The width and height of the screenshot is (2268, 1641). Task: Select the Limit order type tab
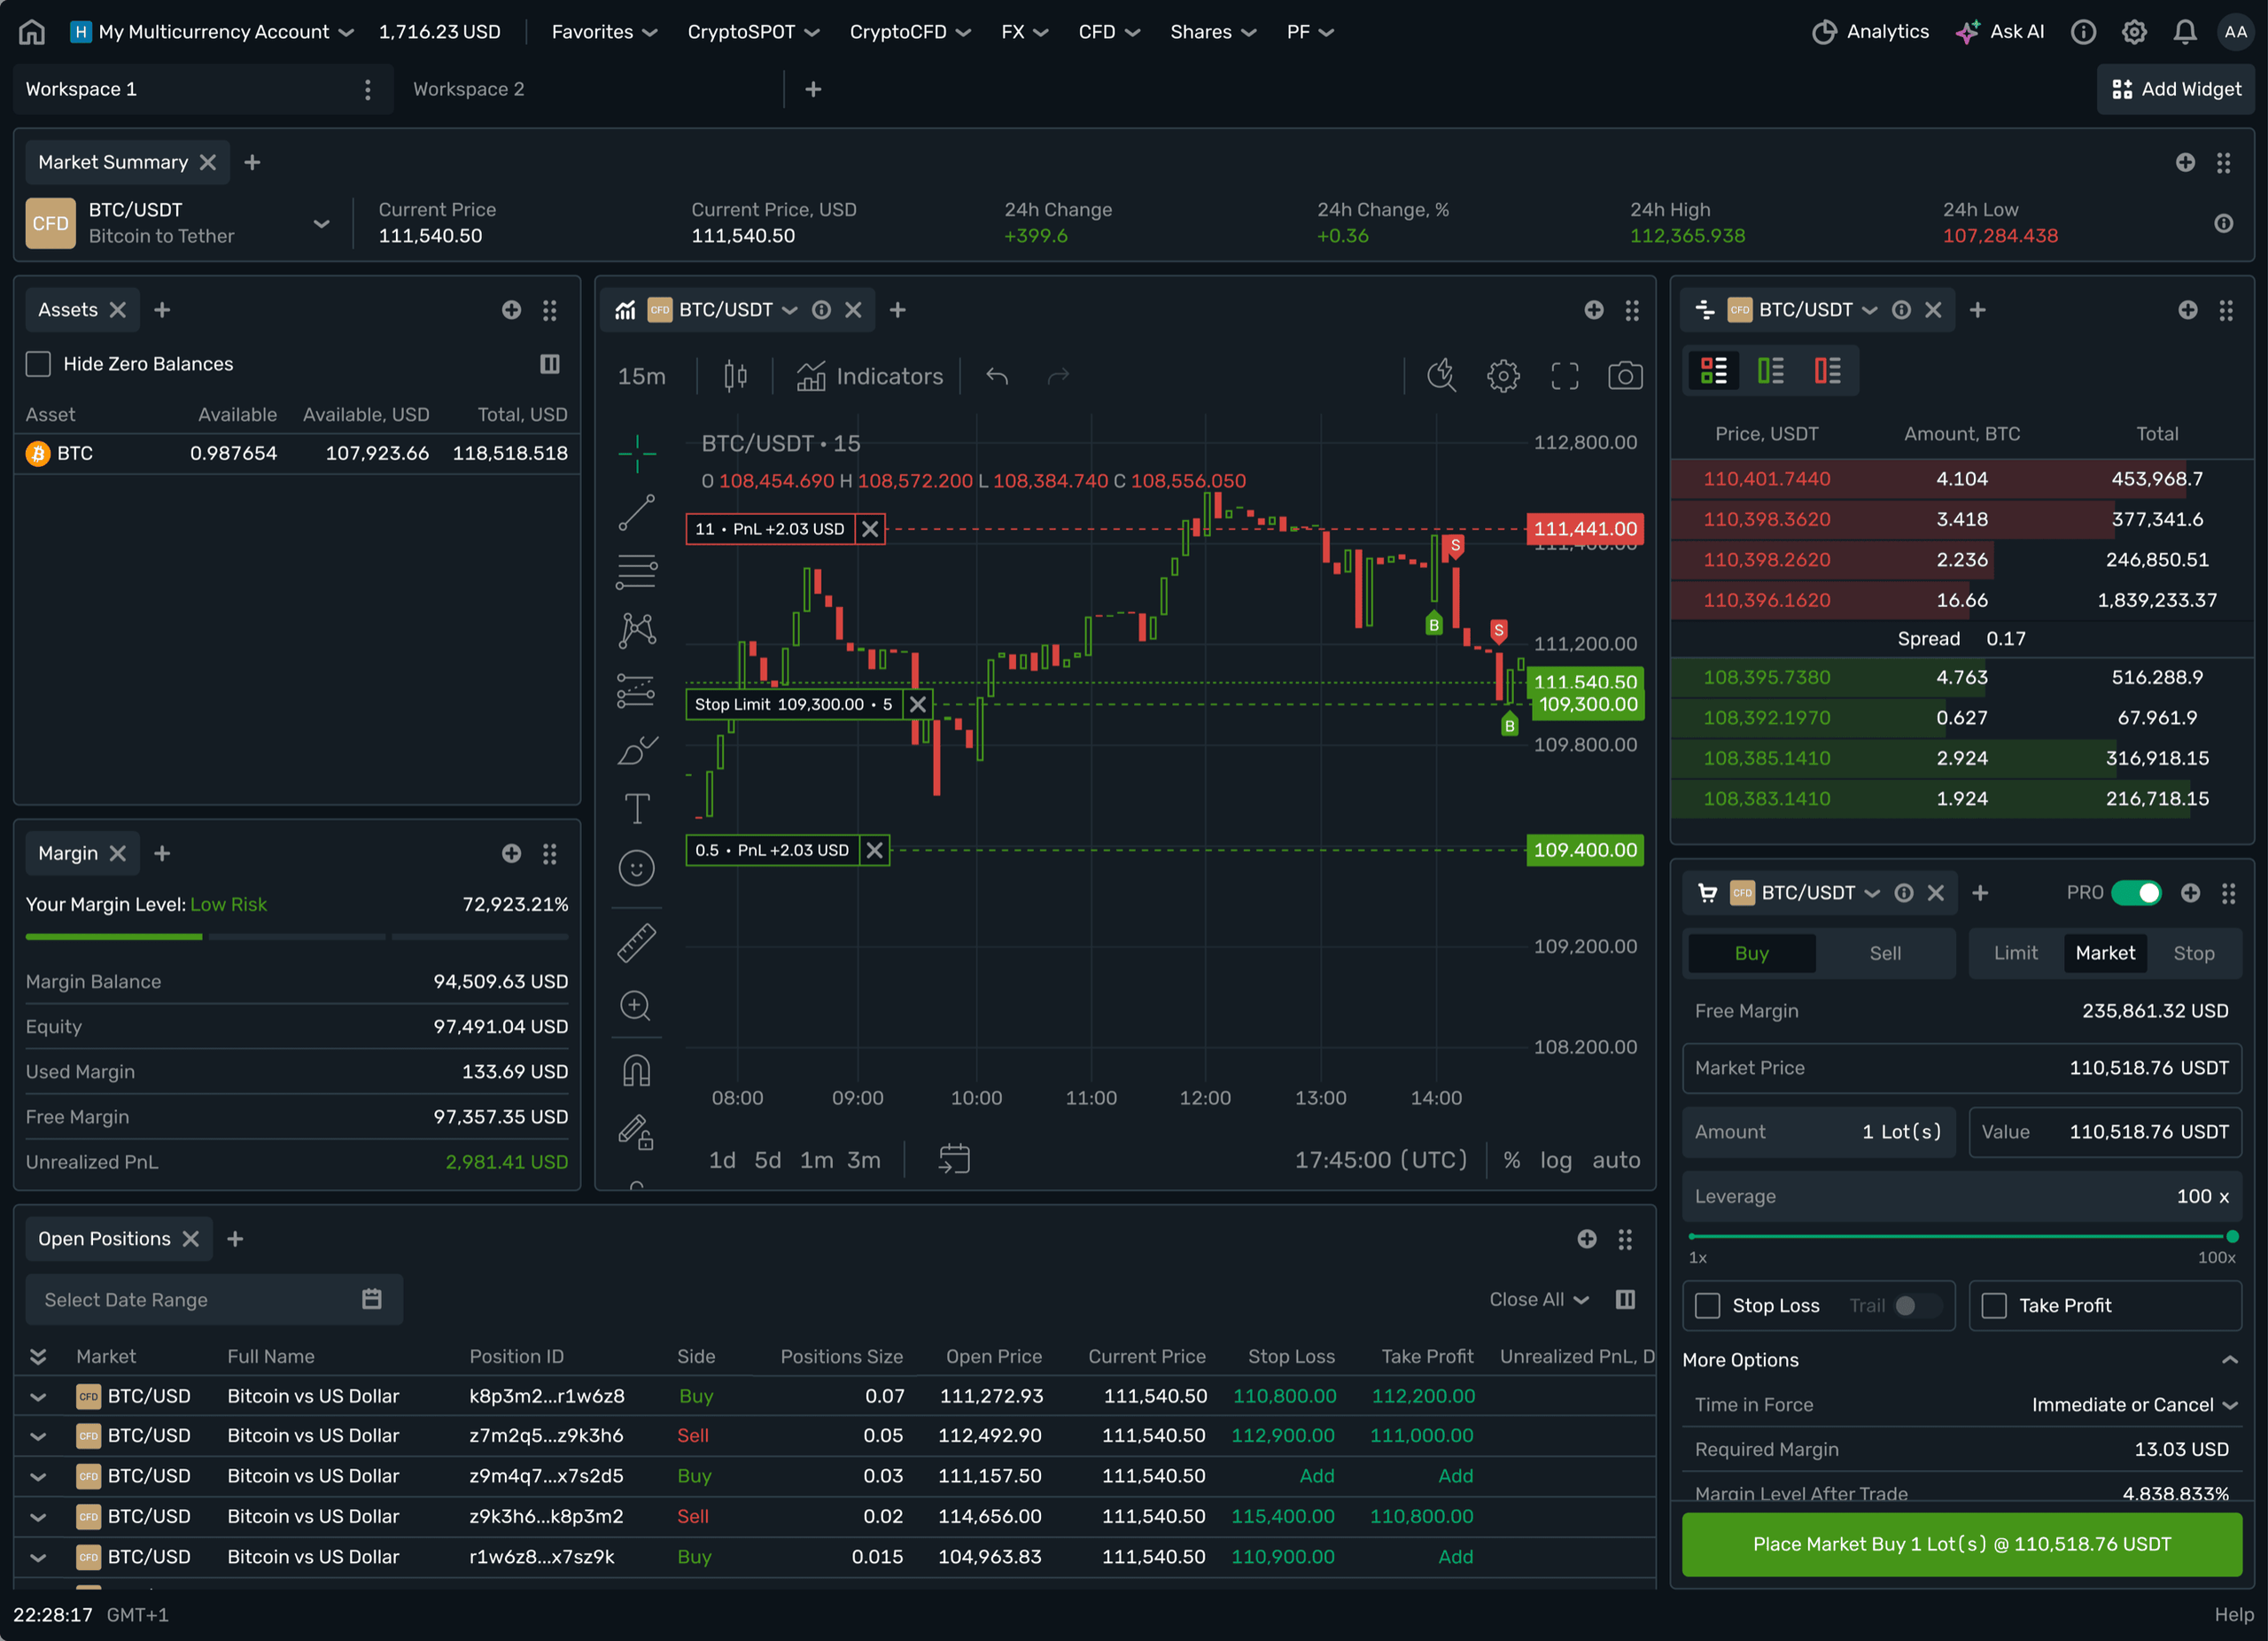tap(2015, 953)
